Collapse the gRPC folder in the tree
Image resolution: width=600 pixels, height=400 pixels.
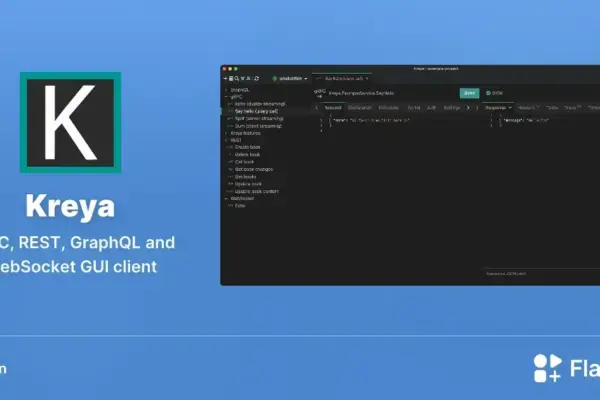coord(226,97)
